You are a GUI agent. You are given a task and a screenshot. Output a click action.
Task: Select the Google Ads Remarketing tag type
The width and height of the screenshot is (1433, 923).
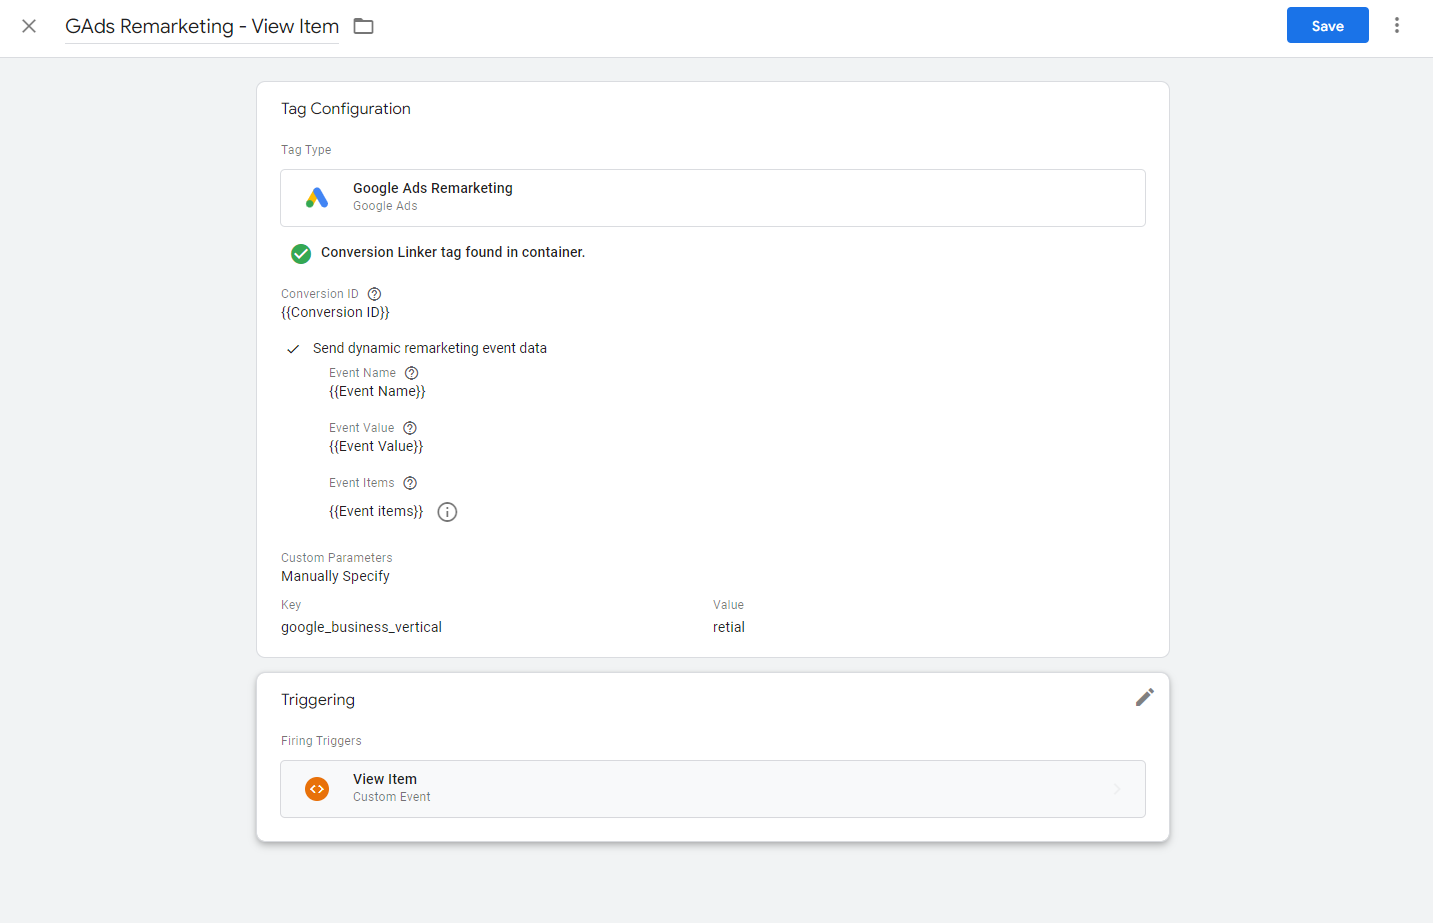click(x=713, y=198)
